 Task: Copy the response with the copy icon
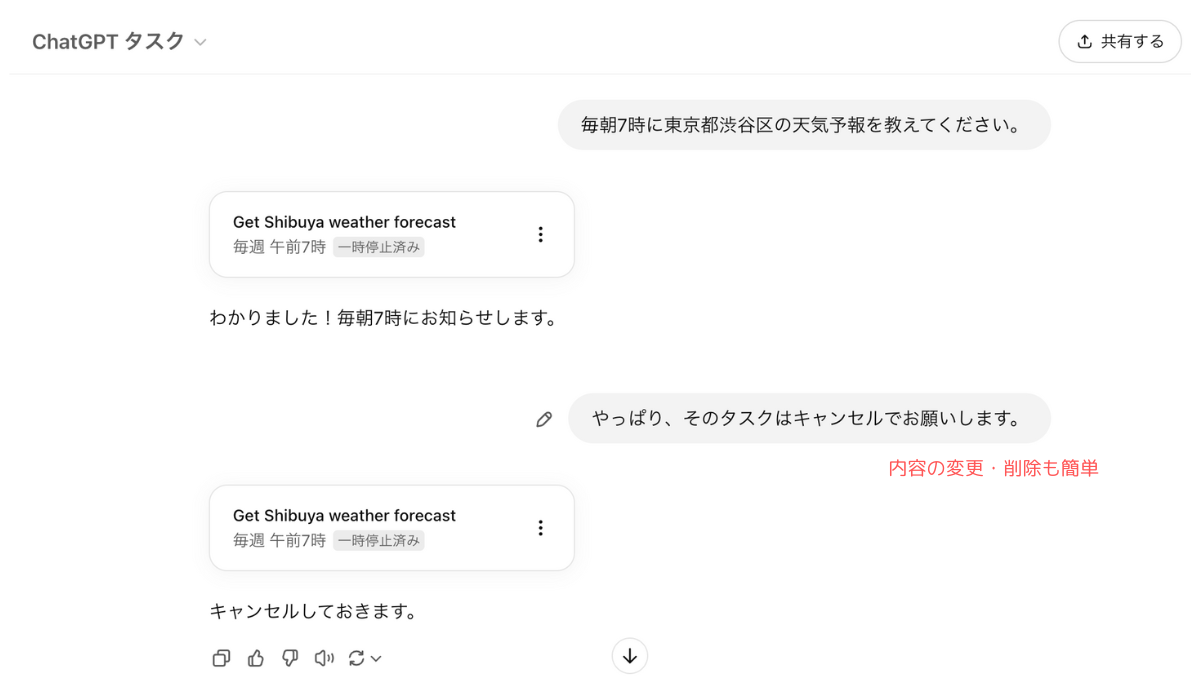tap(222, 658)
